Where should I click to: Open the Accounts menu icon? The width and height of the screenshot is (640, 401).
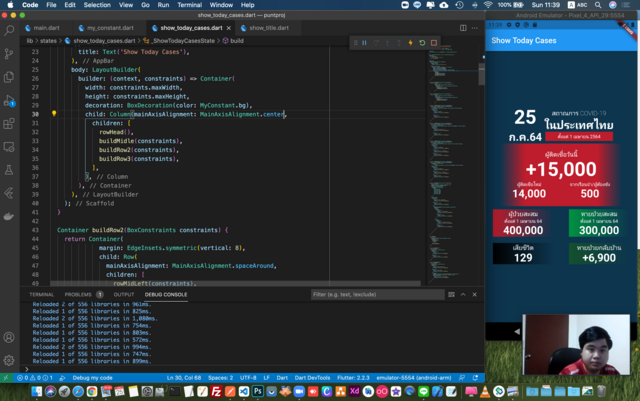pyautogui.click(x=9, y=337)
